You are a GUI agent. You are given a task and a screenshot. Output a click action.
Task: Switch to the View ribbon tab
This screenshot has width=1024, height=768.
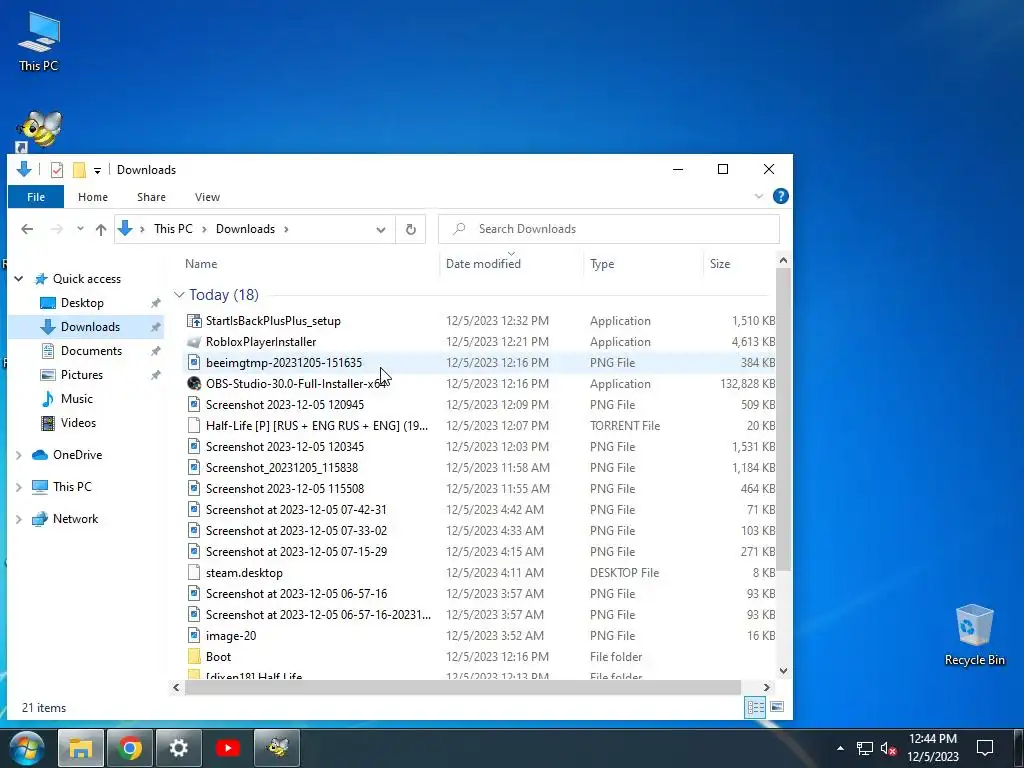click(207, 197)
